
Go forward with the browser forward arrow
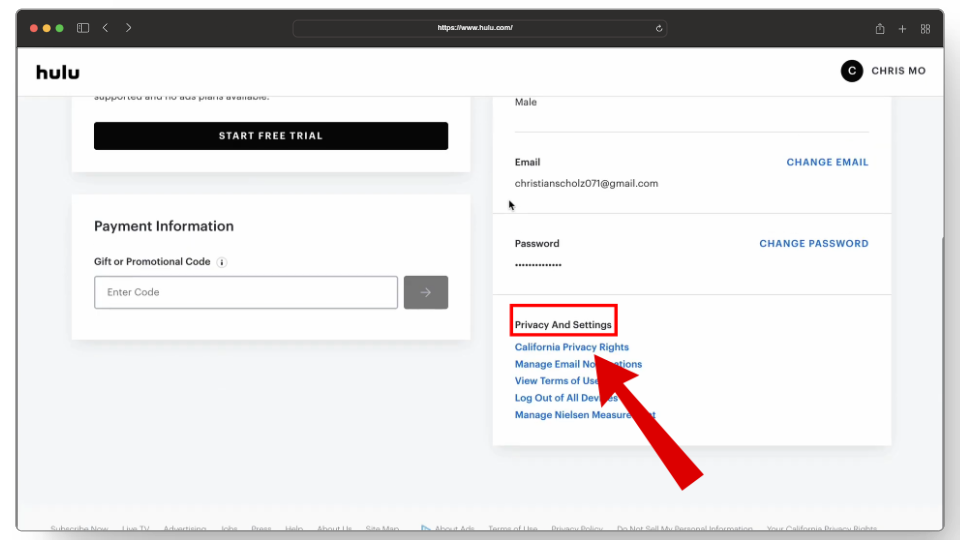click(x=128, y=28)
